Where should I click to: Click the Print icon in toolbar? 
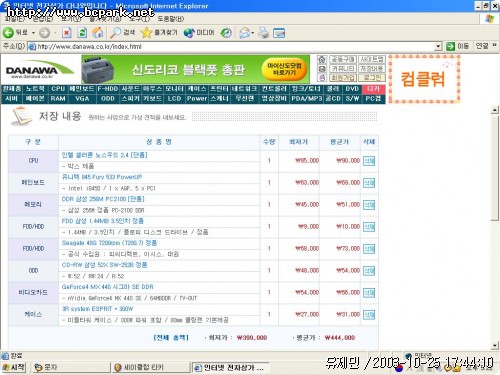point(263,33)
